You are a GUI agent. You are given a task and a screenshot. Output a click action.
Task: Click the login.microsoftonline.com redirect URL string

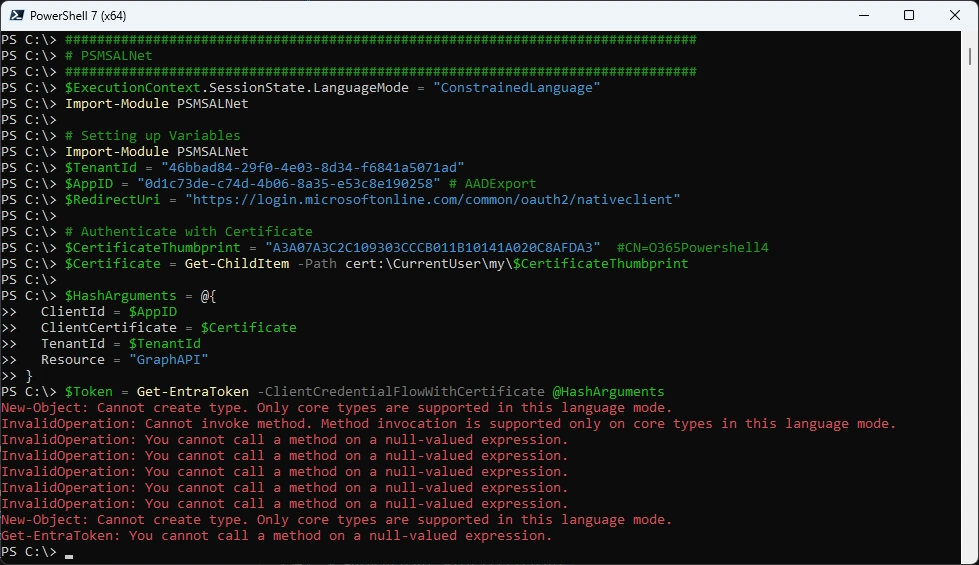(x=432, y=199)
